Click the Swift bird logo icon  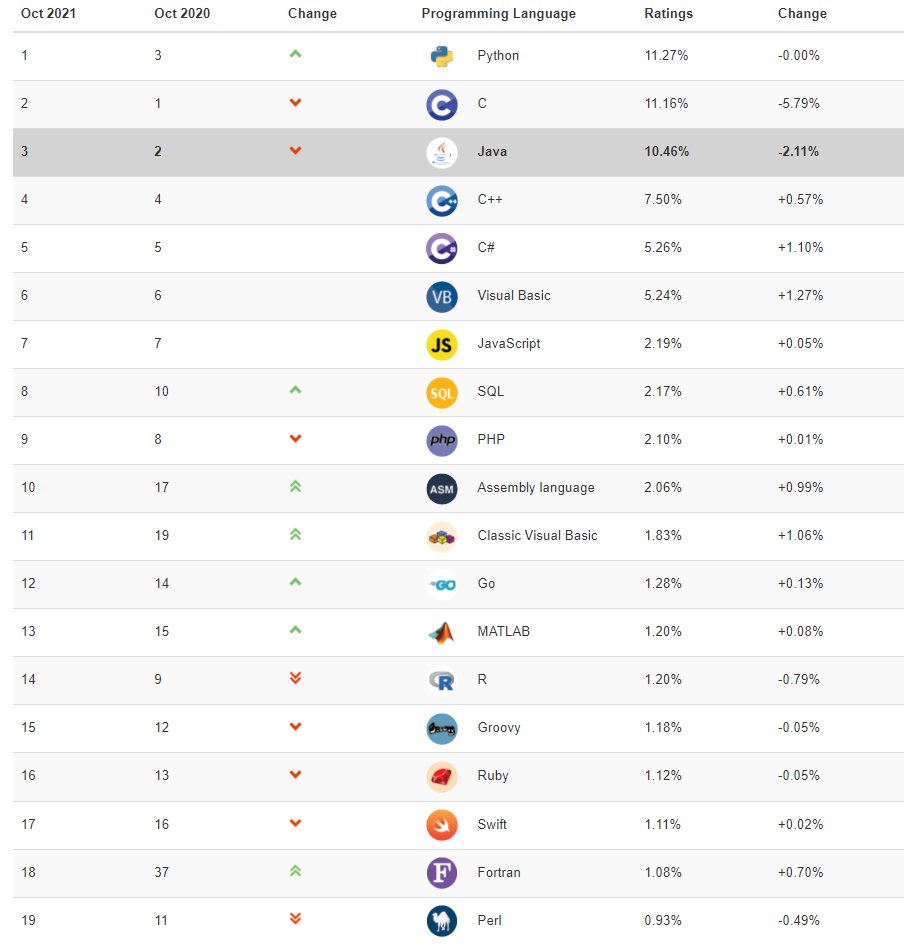pyautogui.click(x=442, y=825)
